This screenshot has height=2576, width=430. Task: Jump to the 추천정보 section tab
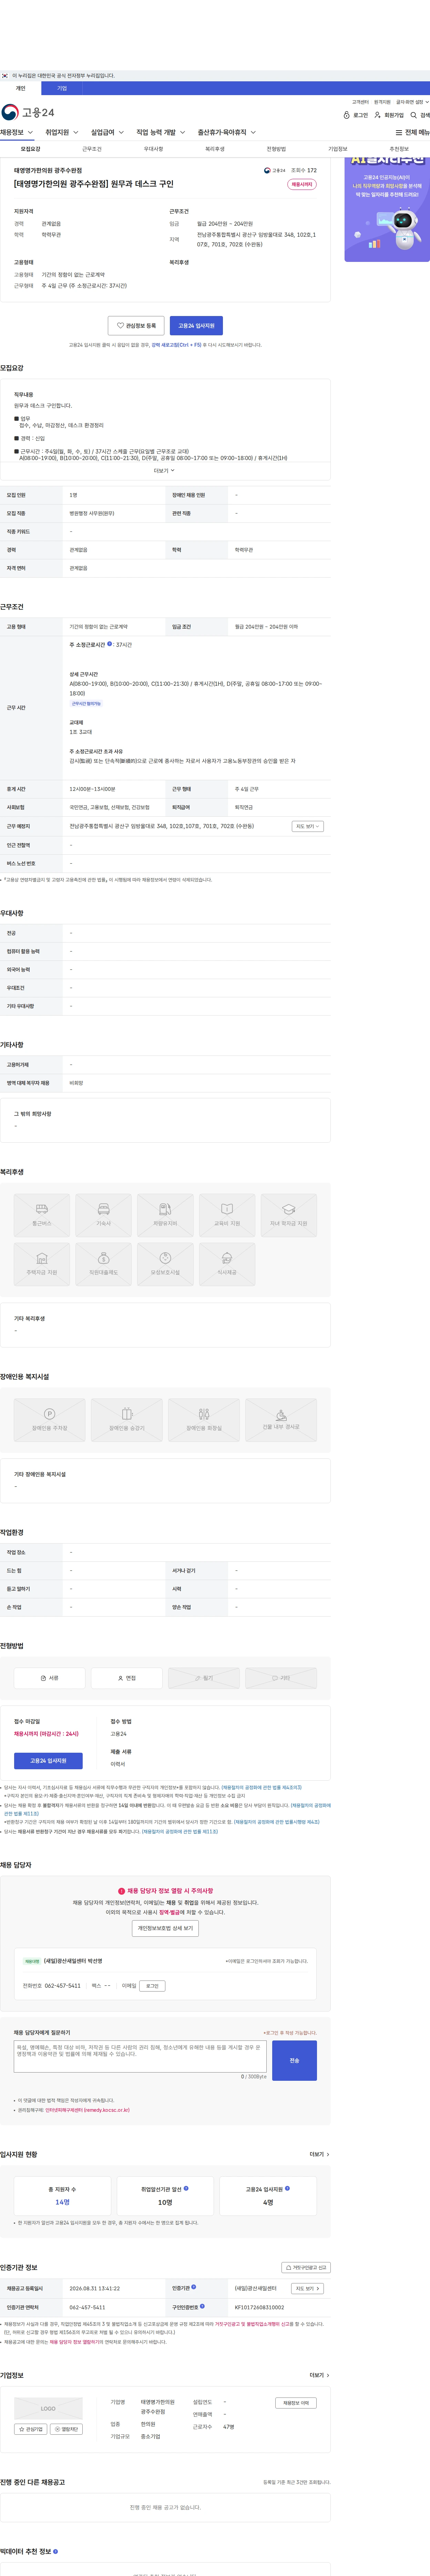(x=399, y=149)
